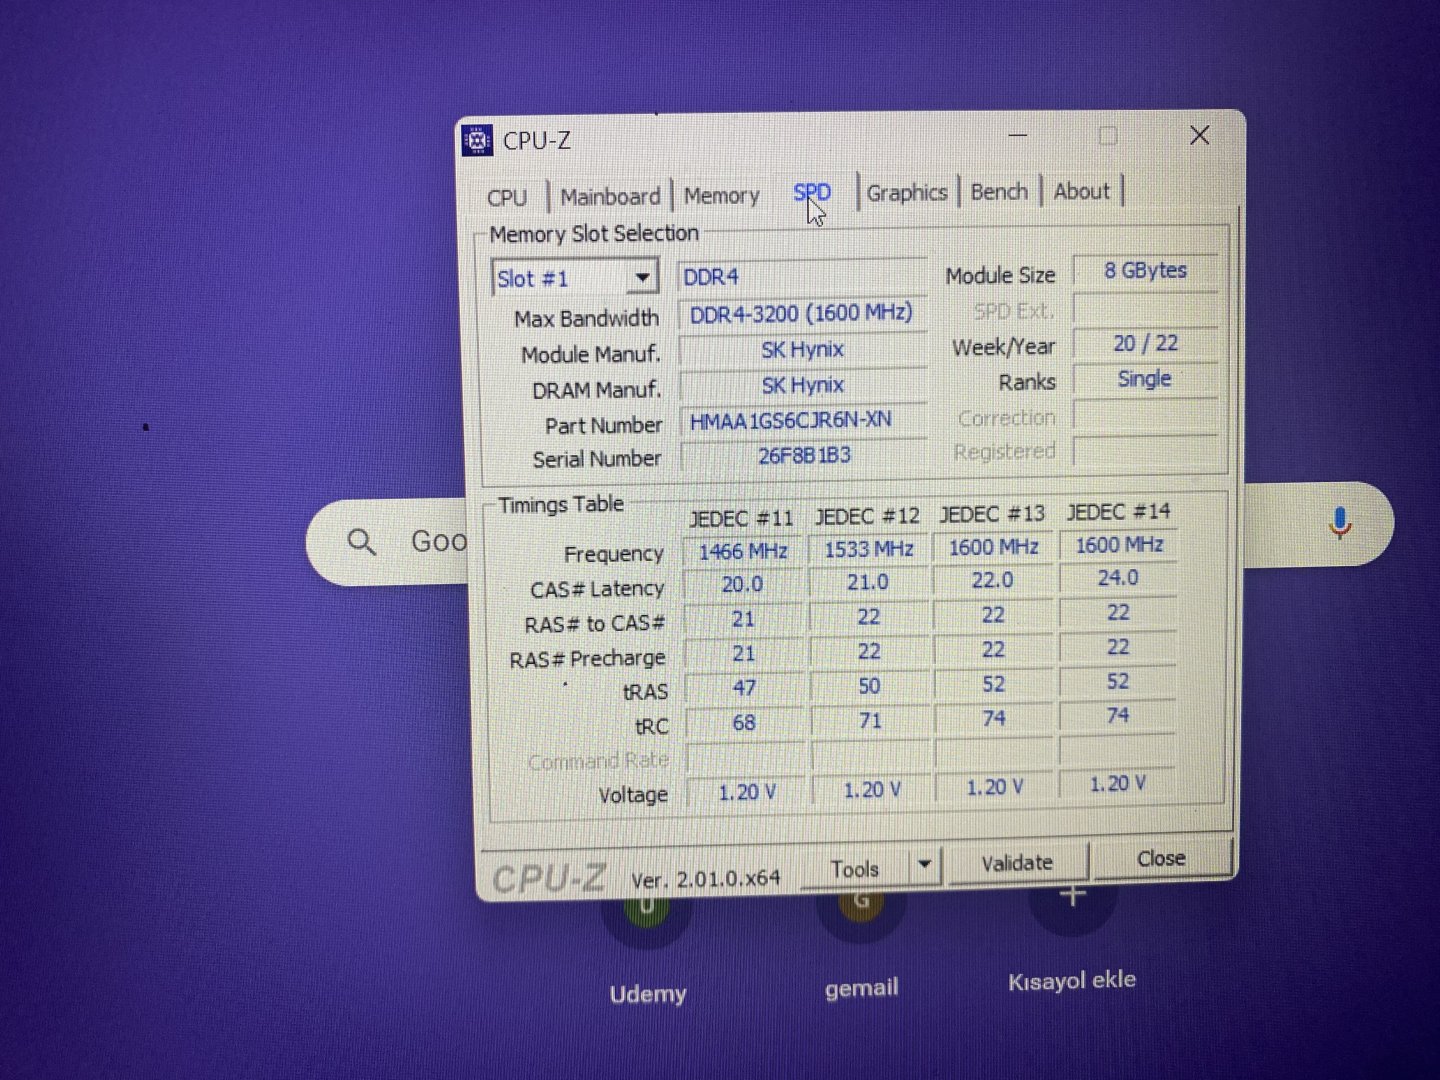Viewport: 1440px width, 1080px height.
Task: Click the JEDEC #13 column header
Action: pos(992,514)
